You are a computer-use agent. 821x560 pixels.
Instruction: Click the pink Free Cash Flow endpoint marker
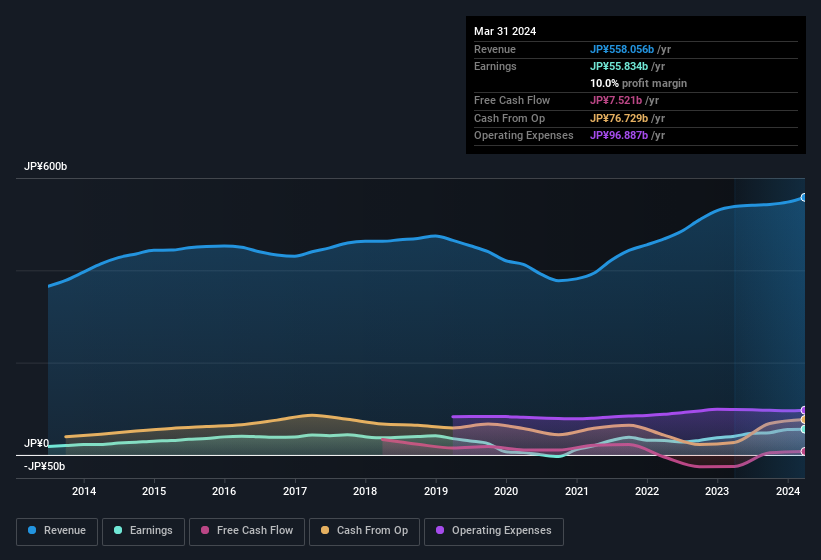803,452
